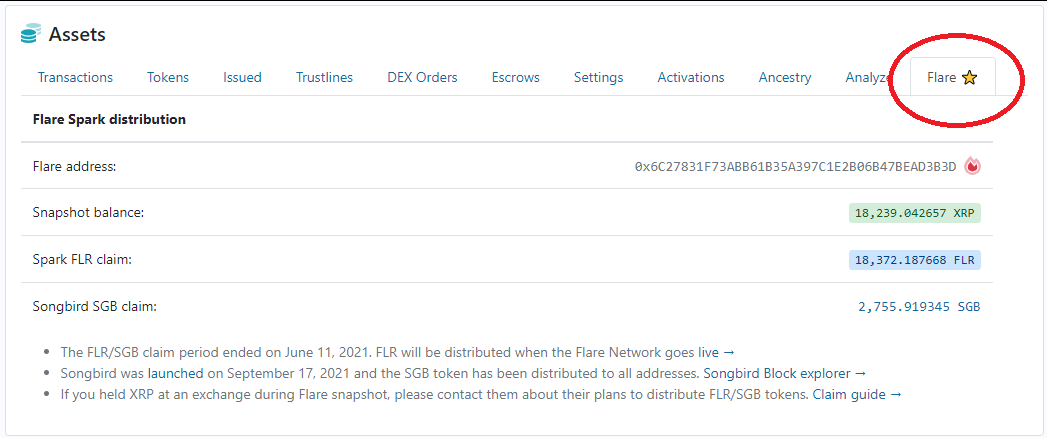Click the star icon on Flare tab
Viewport: 1047px width, 438px height.
[969, 78]
